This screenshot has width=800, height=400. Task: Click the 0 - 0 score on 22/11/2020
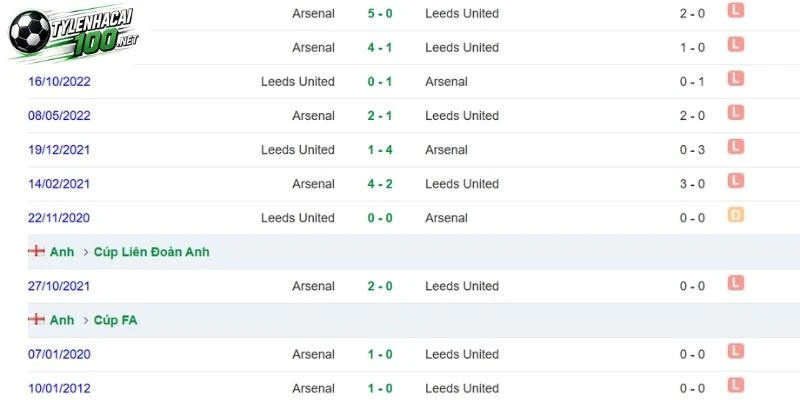(x=380, y=218)
